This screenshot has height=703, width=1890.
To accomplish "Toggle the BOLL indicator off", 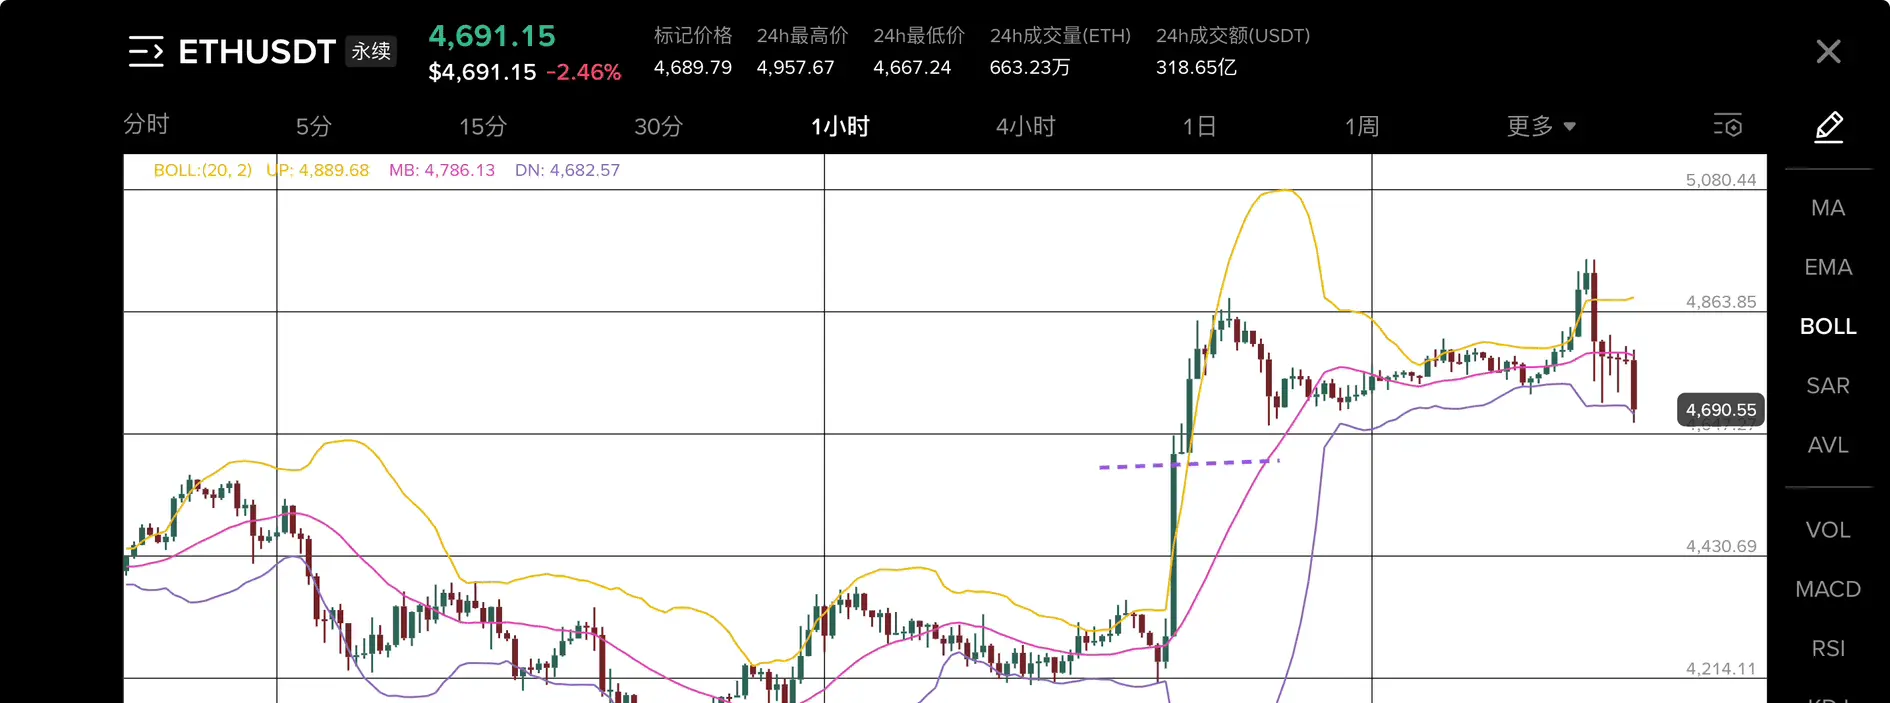I will click(x=1828, y=326).
